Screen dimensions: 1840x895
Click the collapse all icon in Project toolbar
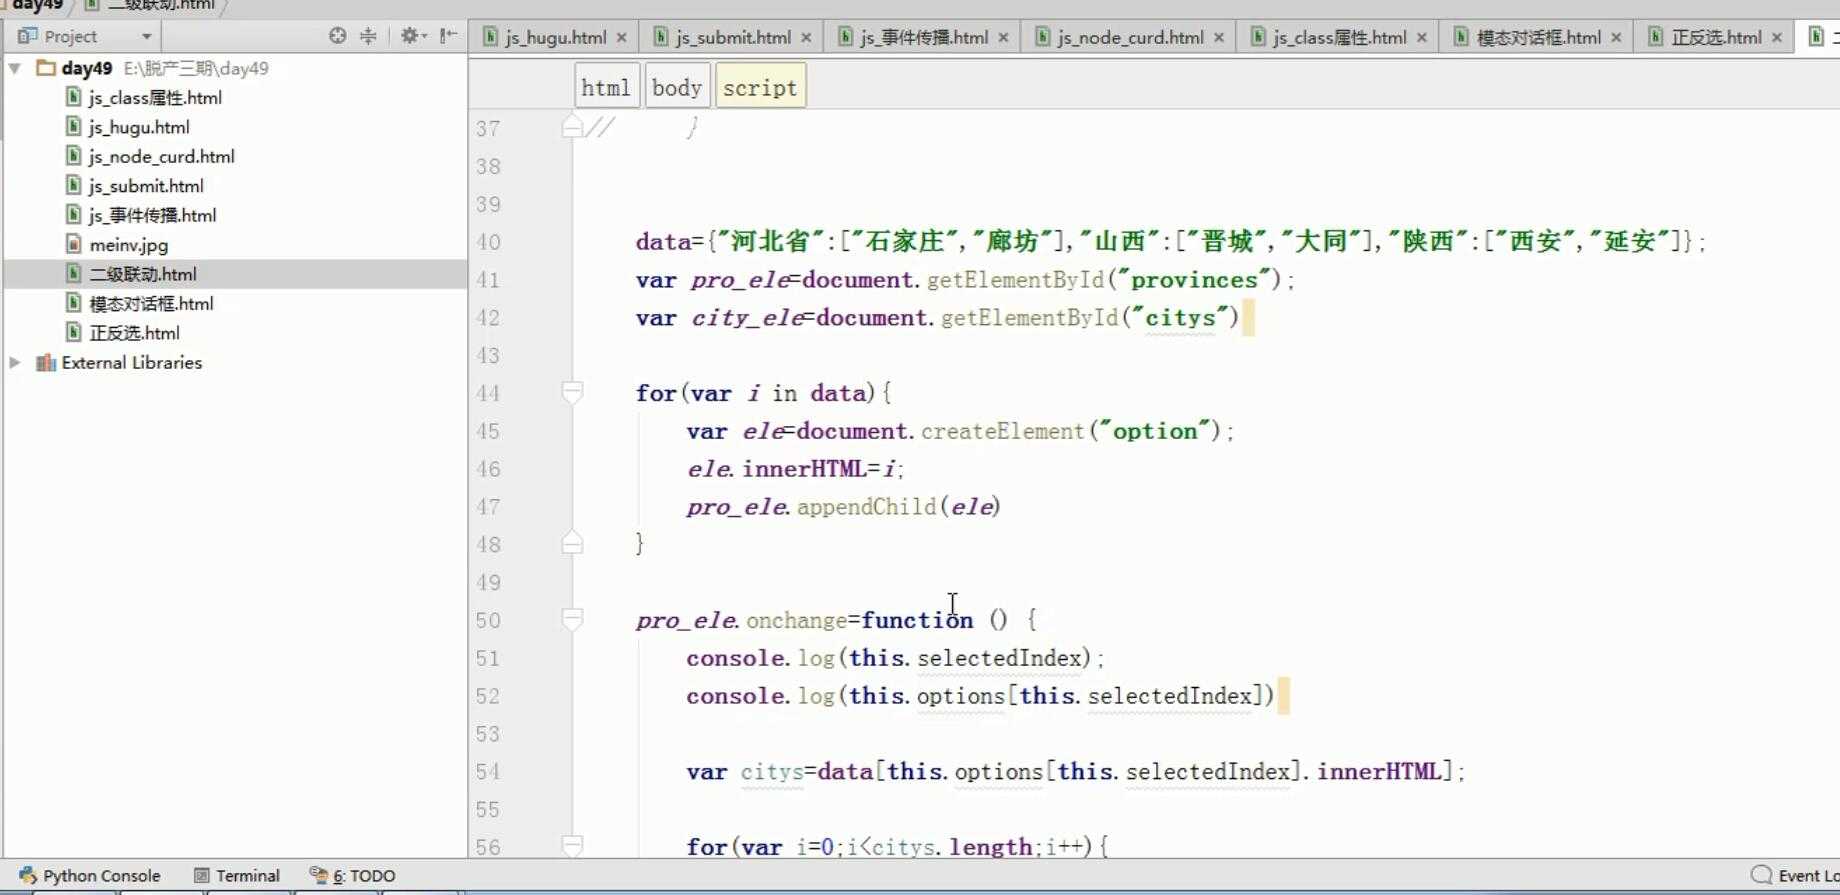[x=368, y=36]
